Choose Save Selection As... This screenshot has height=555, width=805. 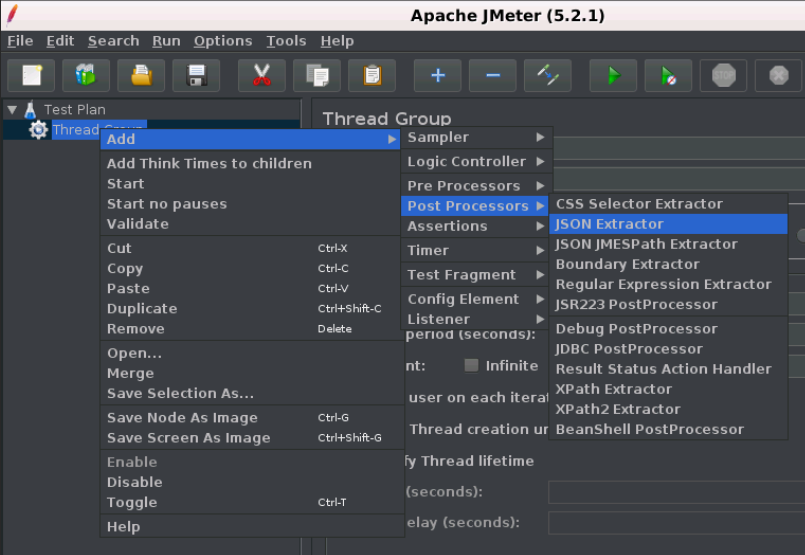(252, 393)
